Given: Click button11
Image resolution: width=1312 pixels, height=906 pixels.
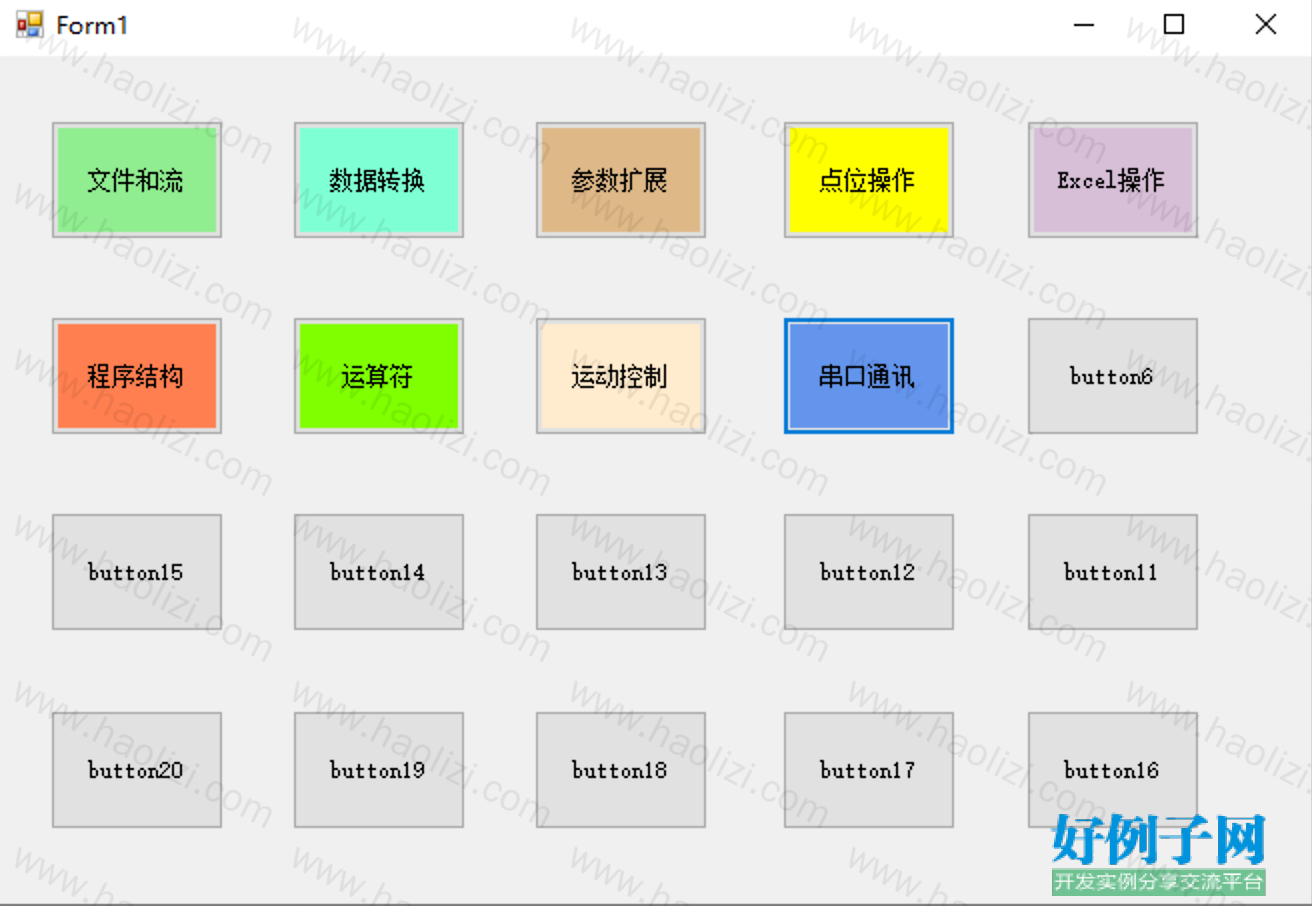Looking at the screenshot, I should point(1113,572).
